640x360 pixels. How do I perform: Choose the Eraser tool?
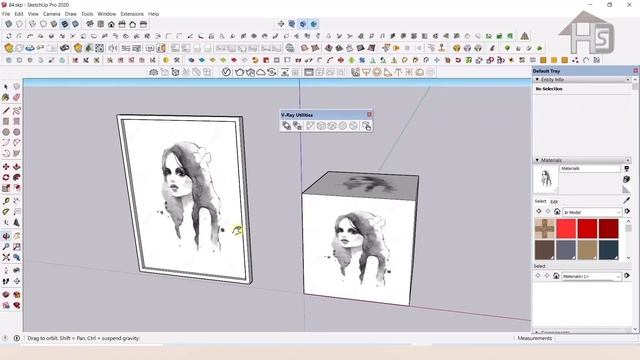(x=16, y=97)
